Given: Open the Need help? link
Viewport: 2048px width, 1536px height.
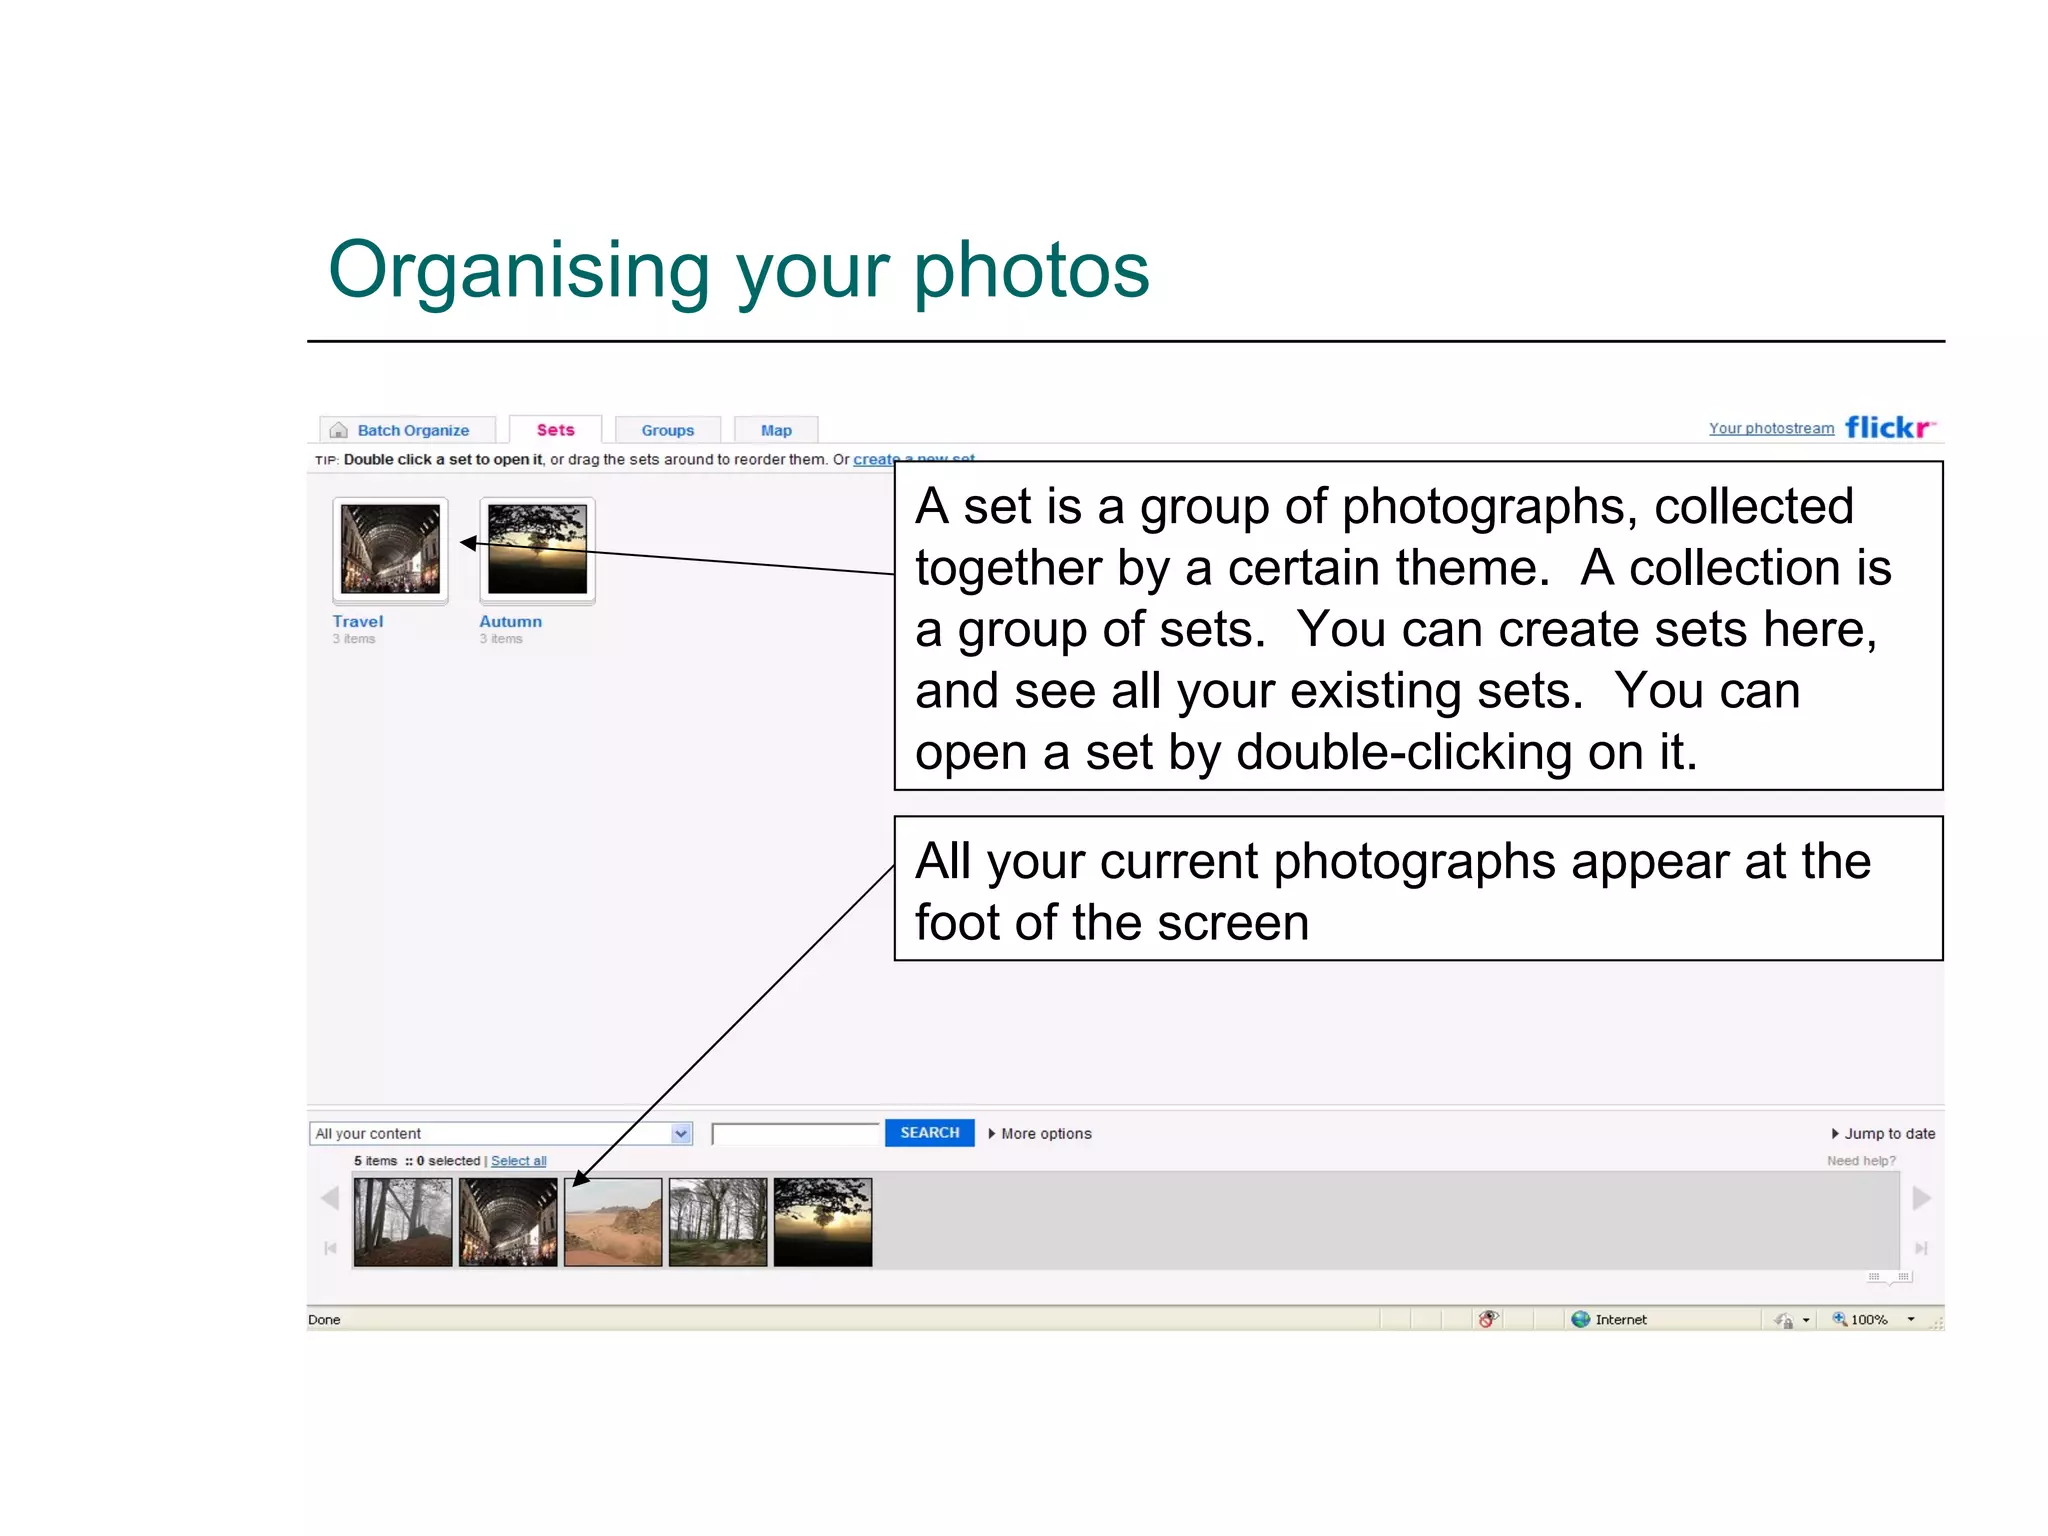Looking at the screenshot, I should (1861, 1161).
